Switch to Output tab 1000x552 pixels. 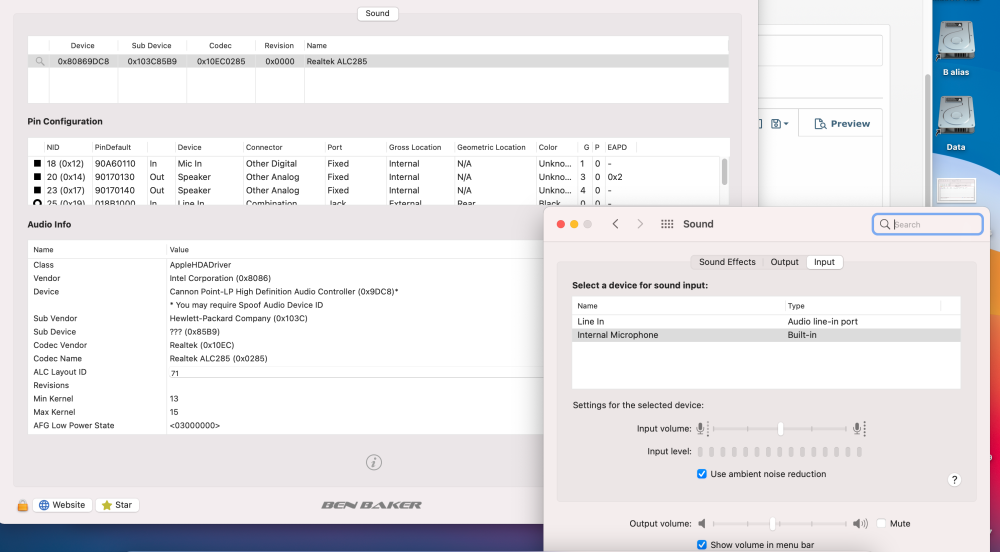pyautogui.click(x=784, y=262)
